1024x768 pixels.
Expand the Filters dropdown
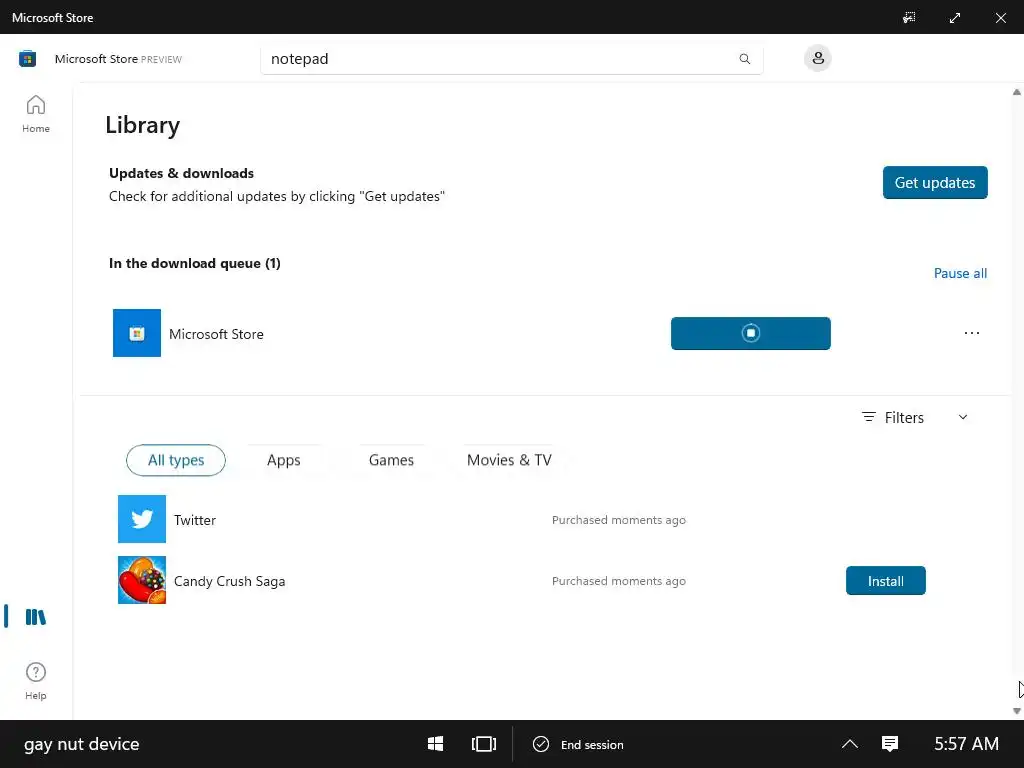click(x=914, y=417)
